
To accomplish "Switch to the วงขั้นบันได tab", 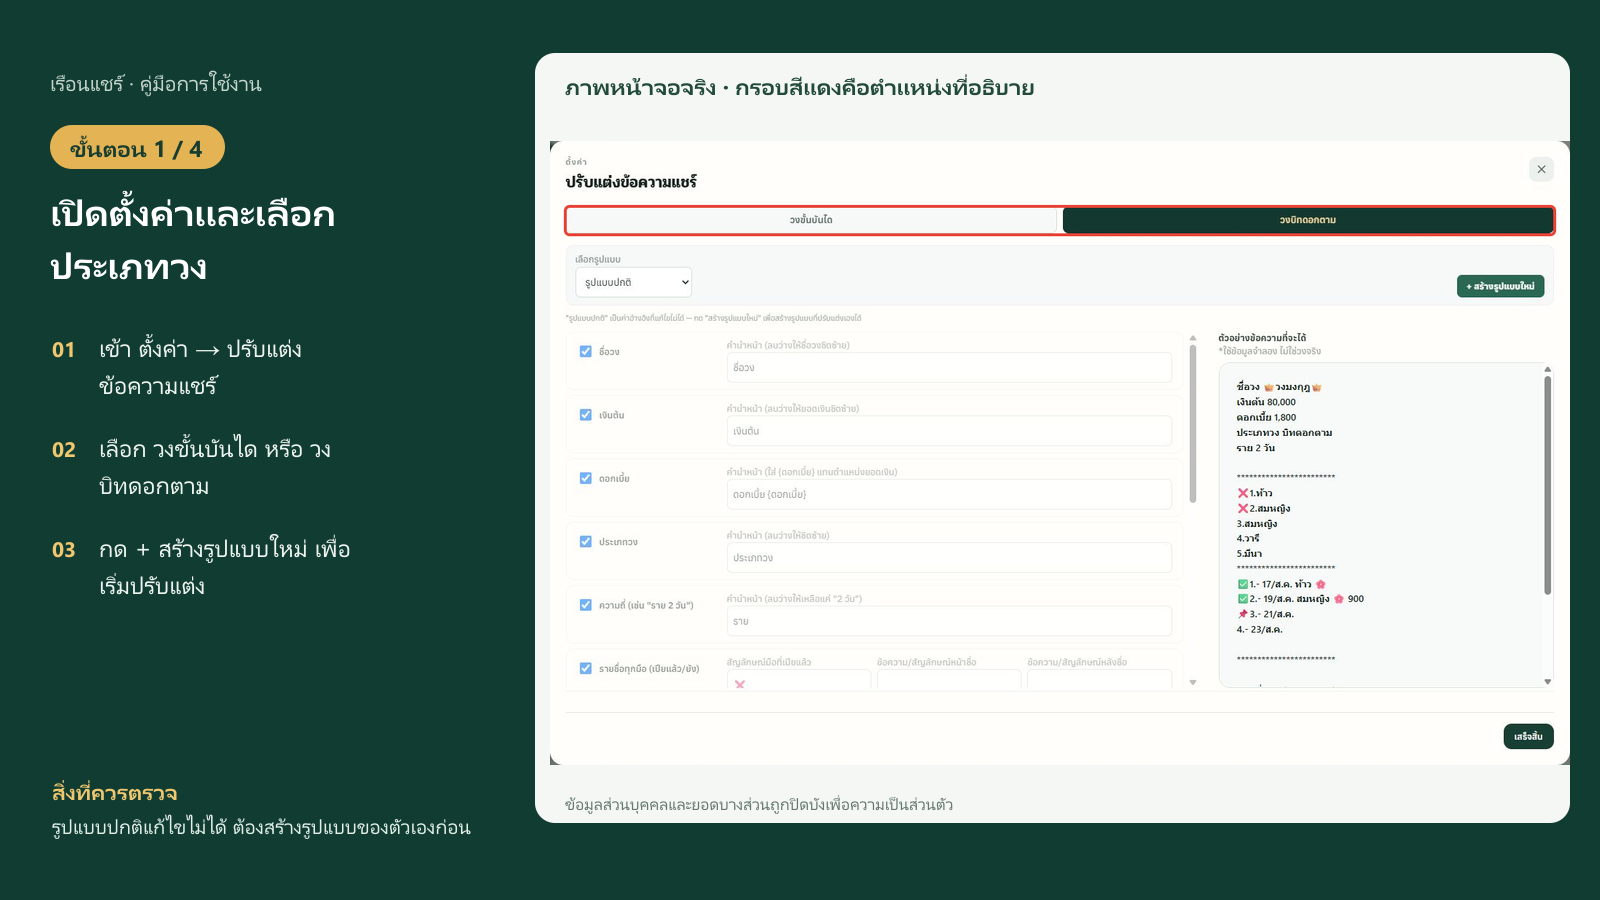I will click(811, 220).
